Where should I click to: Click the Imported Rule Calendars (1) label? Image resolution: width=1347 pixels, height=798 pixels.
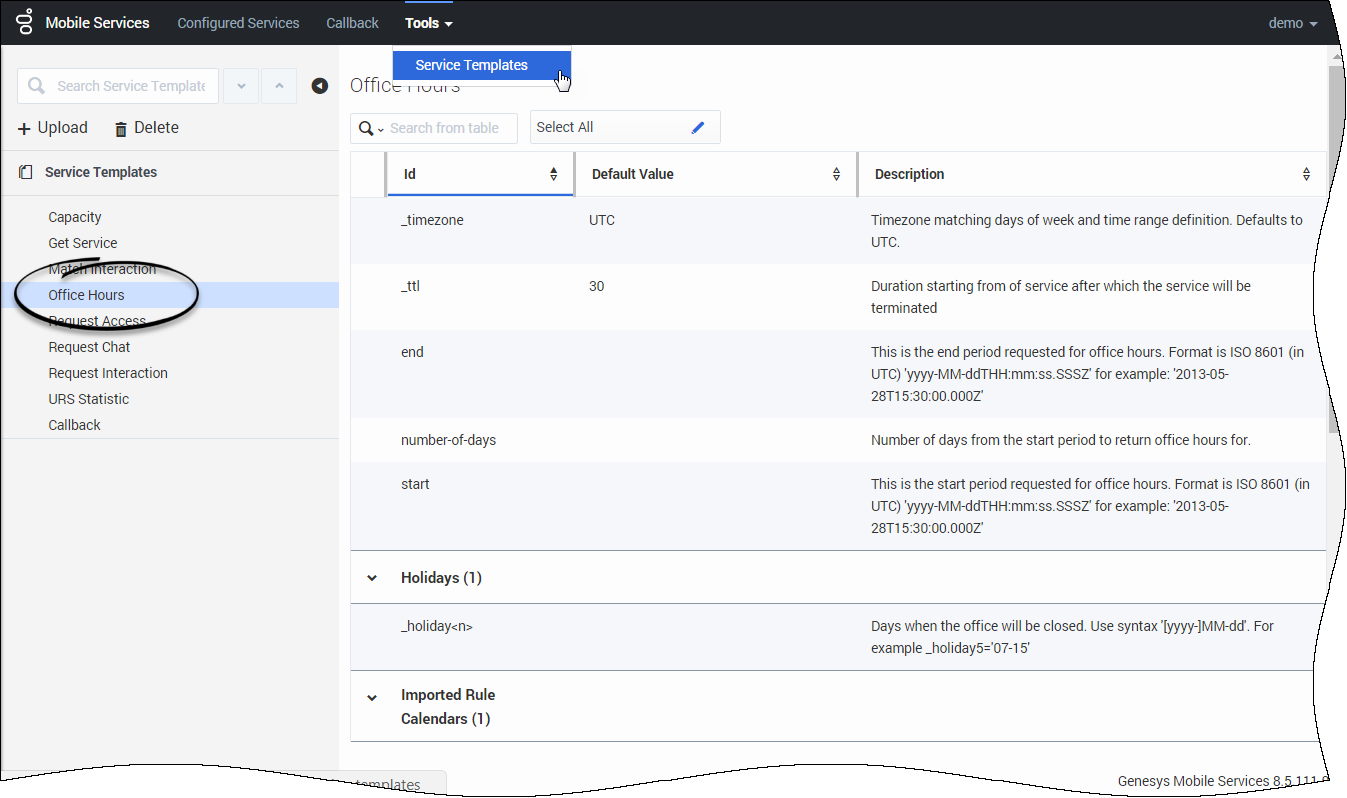point(448,707)
